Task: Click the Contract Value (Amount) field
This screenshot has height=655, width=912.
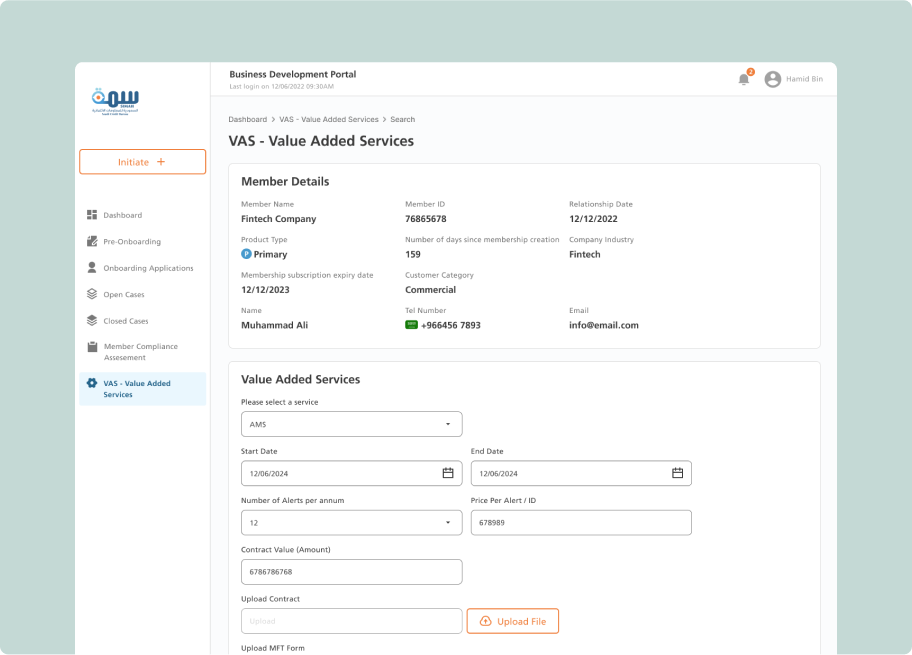Action: tap(351, 572)
